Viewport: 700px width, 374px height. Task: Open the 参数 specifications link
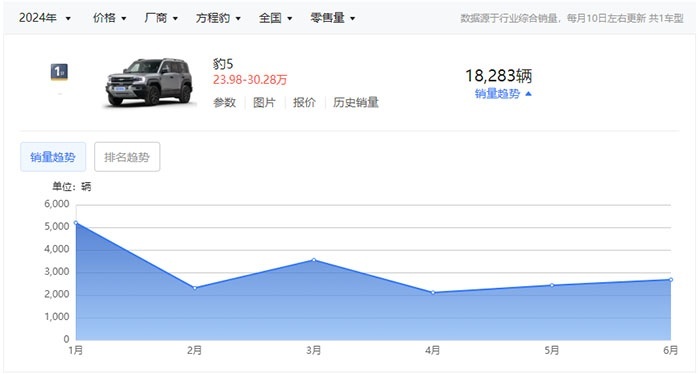[224, 102]
